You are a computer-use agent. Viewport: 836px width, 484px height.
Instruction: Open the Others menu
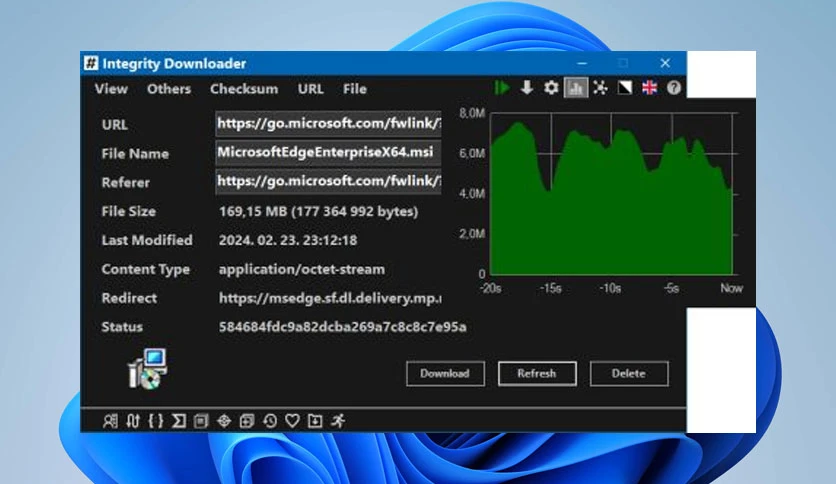coord(169,89)
